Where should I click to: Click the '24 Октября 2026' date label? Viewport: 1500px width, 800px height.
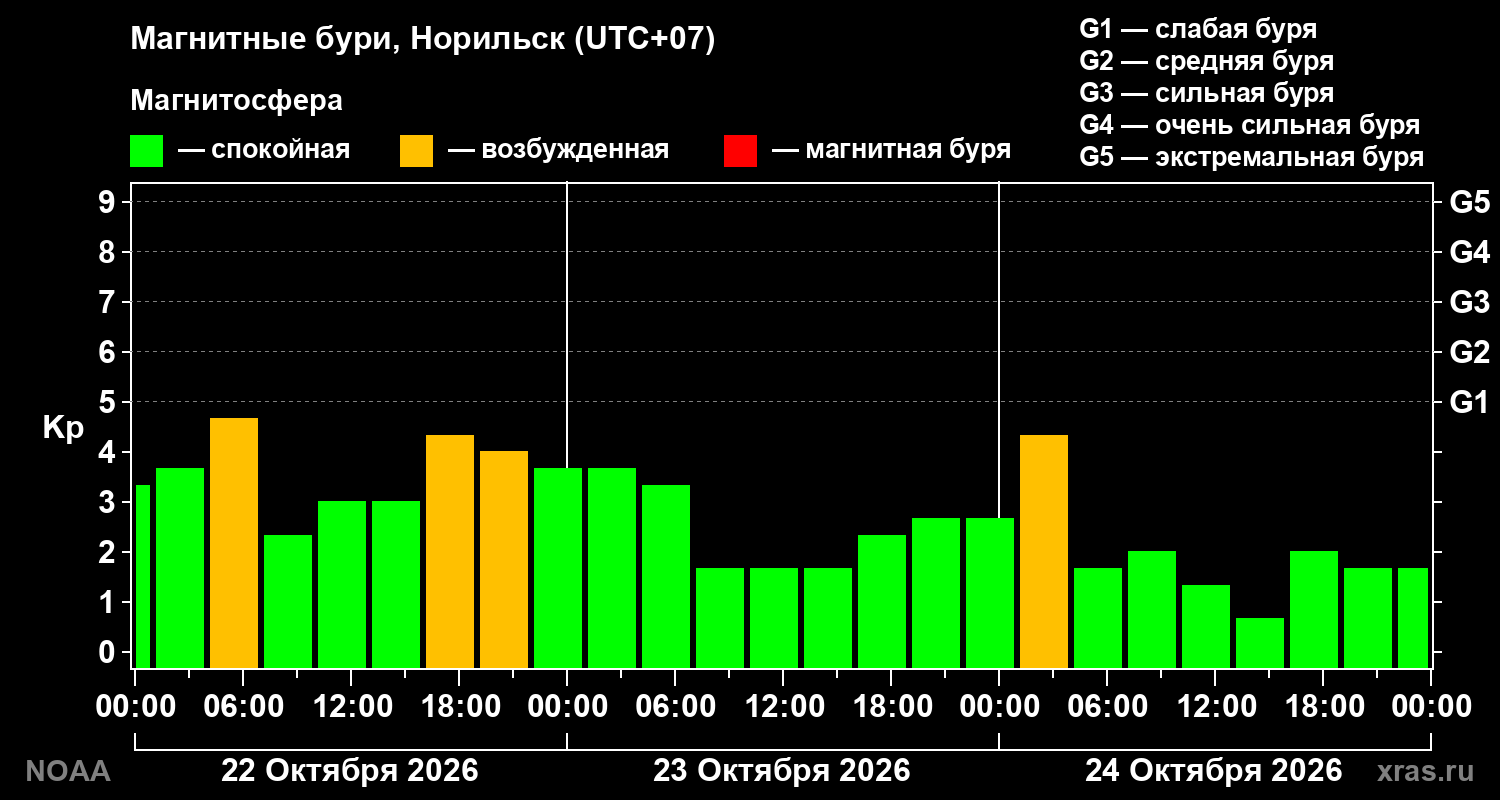pos(1214,771)
